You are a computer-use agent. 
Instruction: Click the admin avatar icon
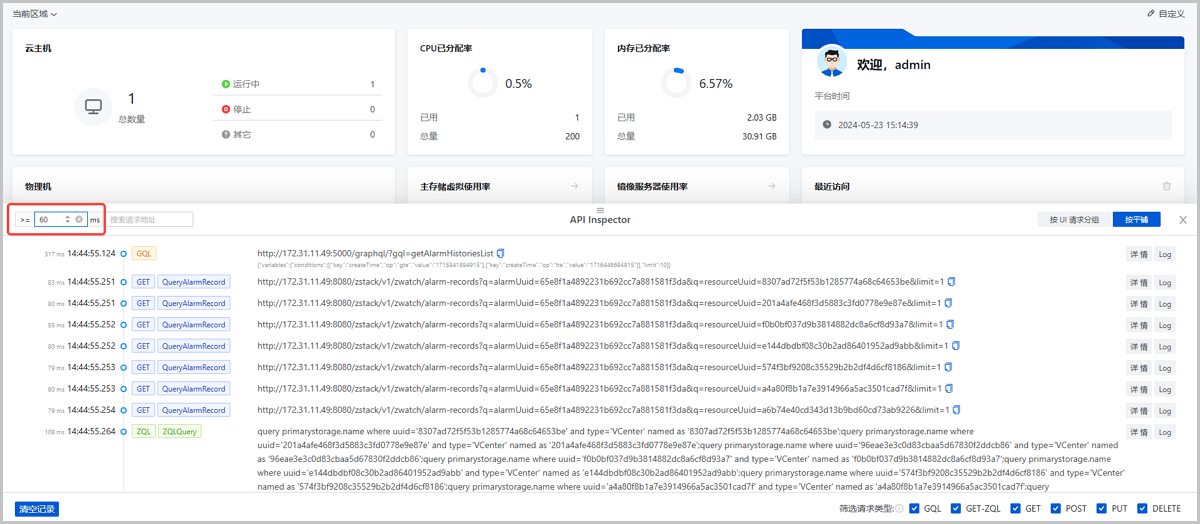pyautogui.click(x=831, y=63)
